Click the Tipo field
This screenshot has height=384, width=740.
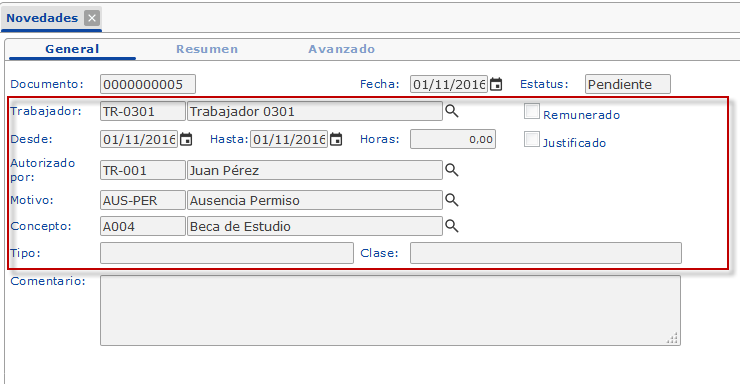pos(227,253)
